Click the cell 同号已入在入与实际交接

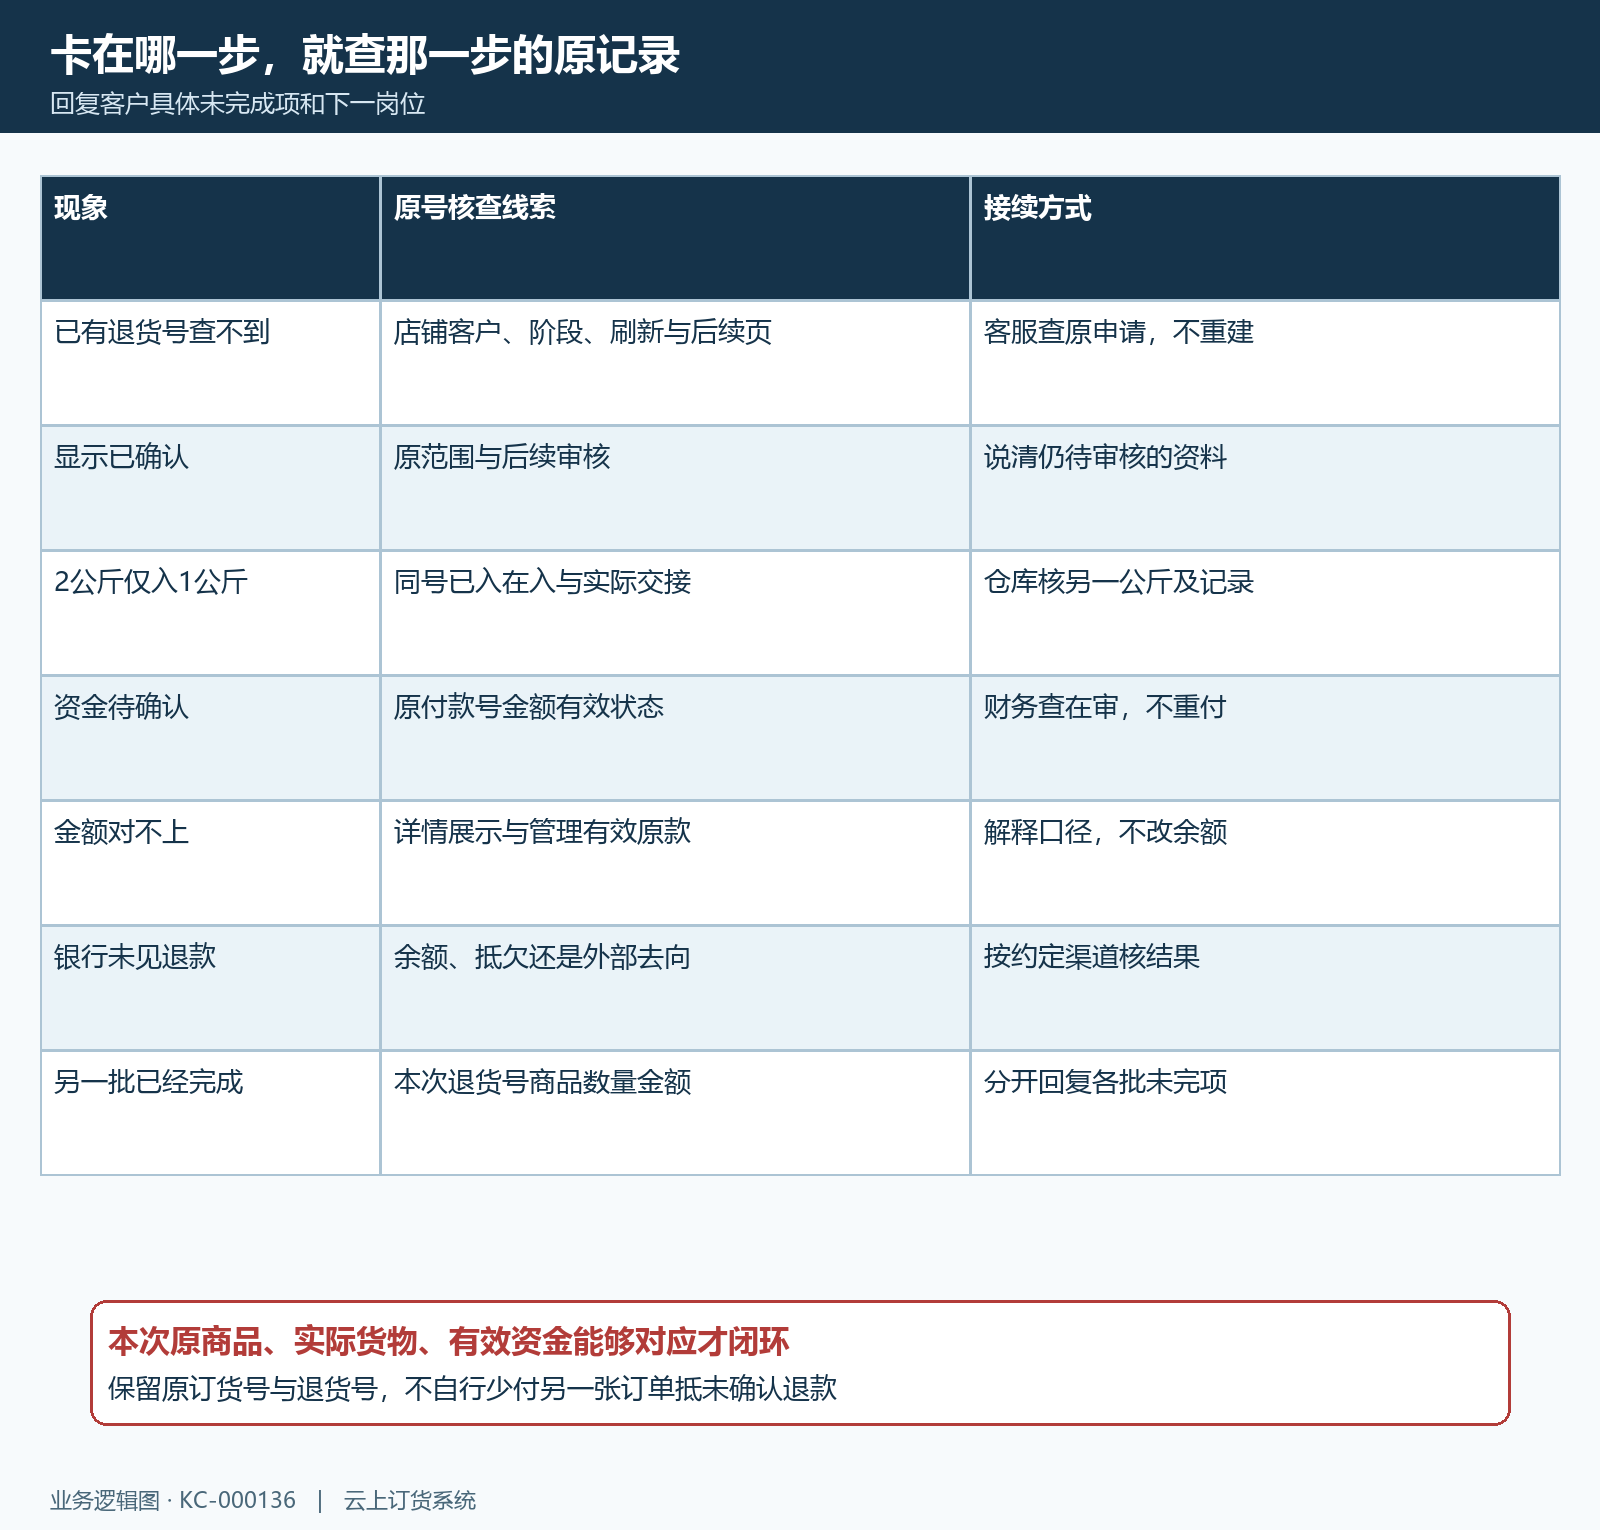point(675,613)
